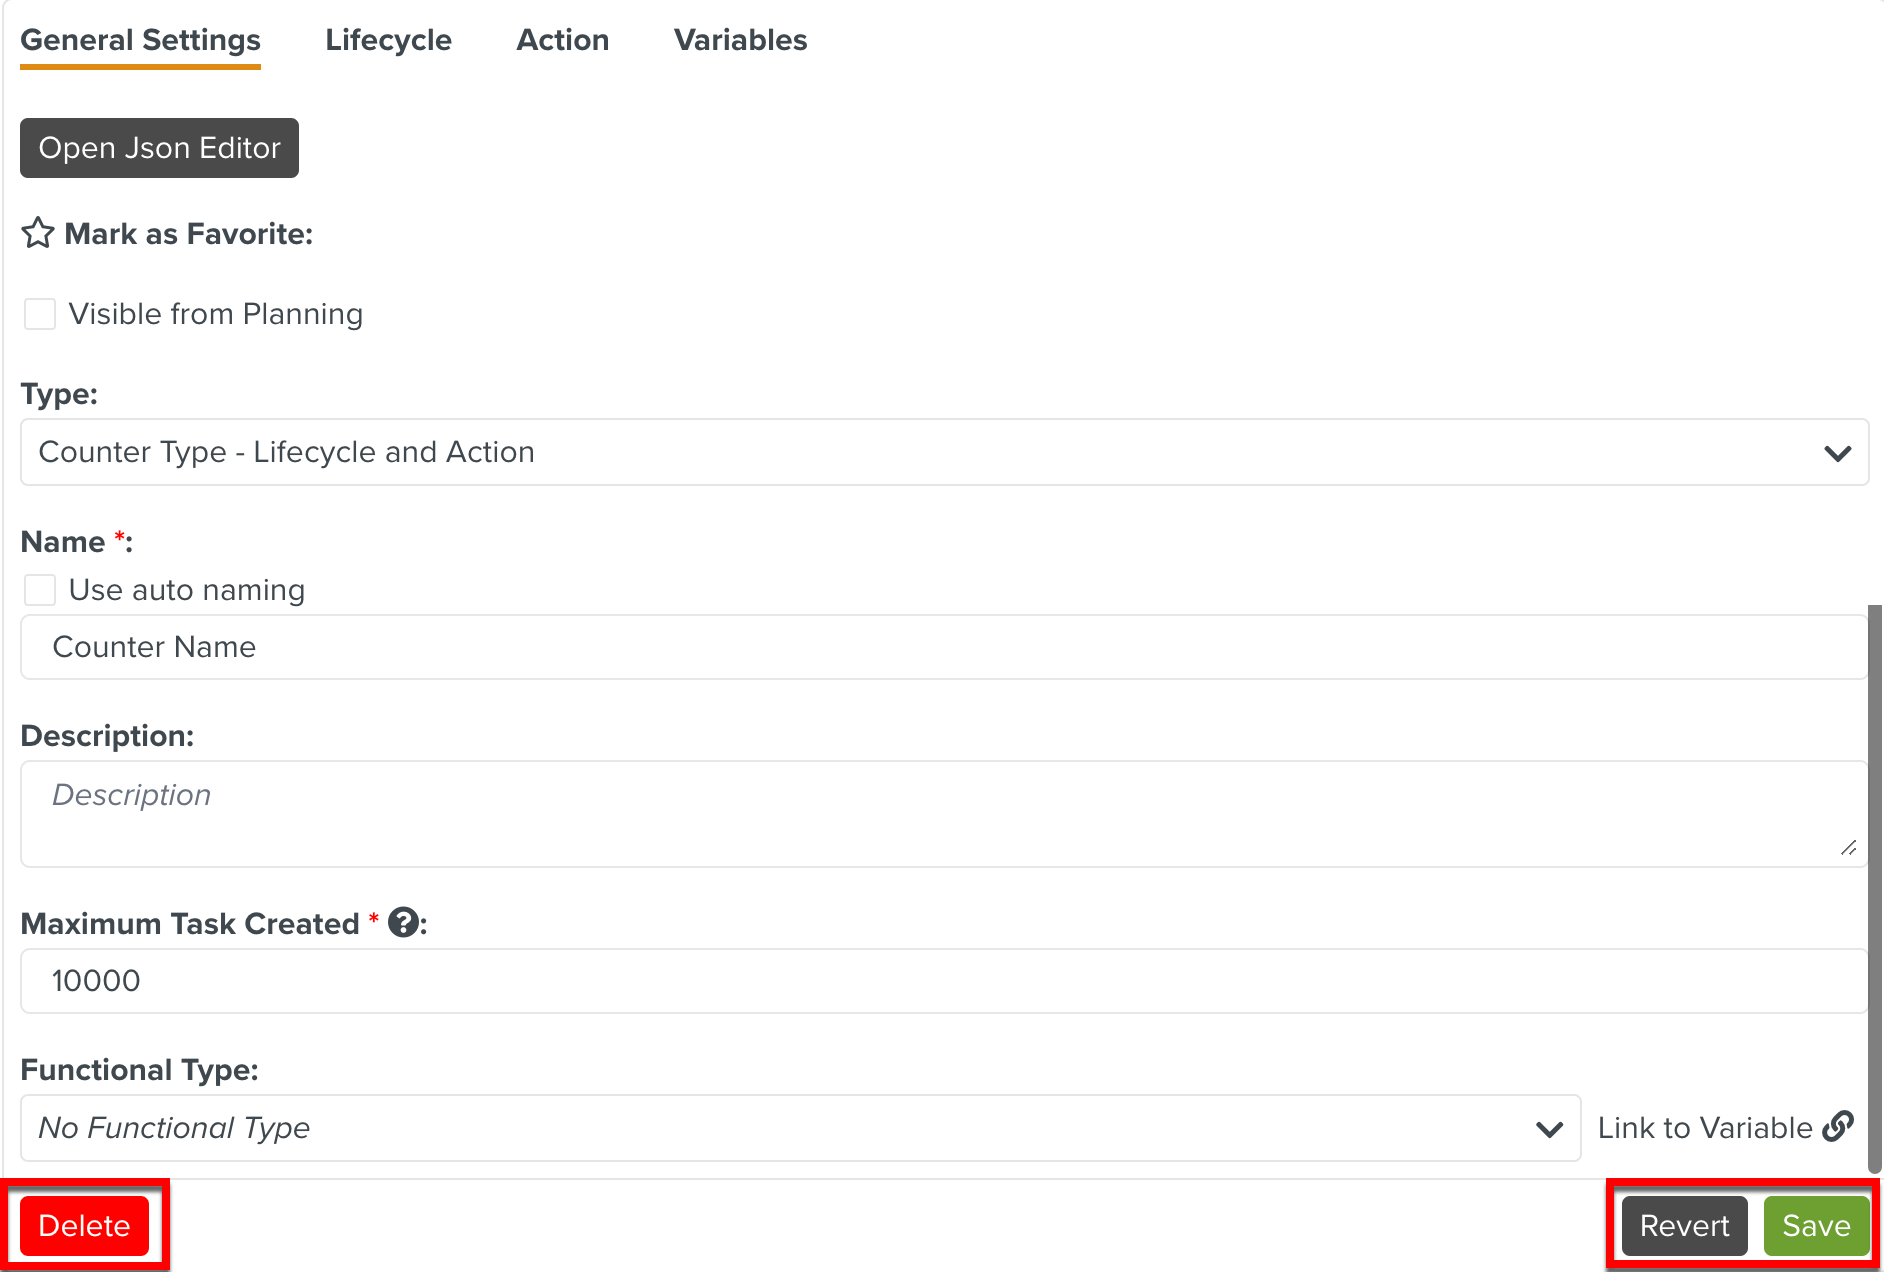Focus the Maximum Task Created field
Screen dimensions: 1884x1272
[943, 981]
